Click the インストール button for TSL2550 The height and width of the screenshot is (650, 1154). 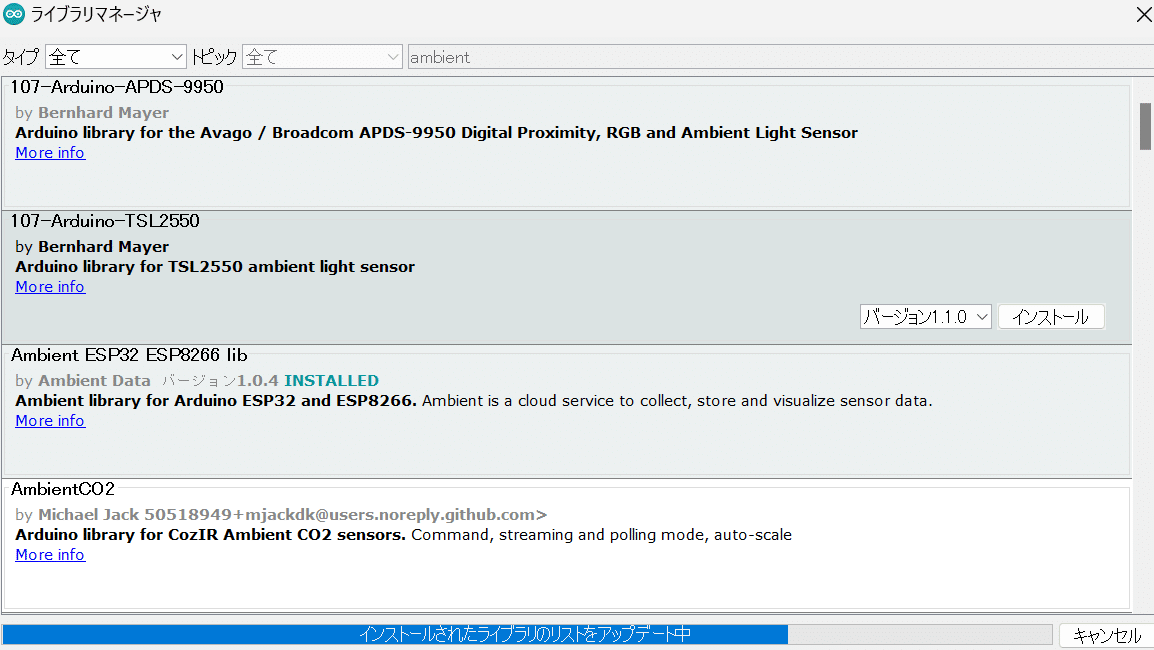tap(1051, 317)
